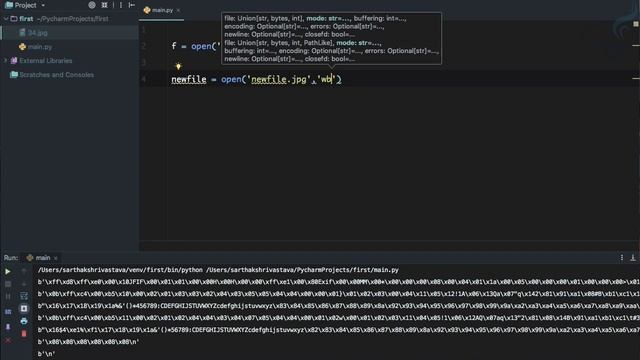This screenshot has height=360, width=640.
Task: Close the main run tab
Action: pyautogui.click(x=56, y=258)
